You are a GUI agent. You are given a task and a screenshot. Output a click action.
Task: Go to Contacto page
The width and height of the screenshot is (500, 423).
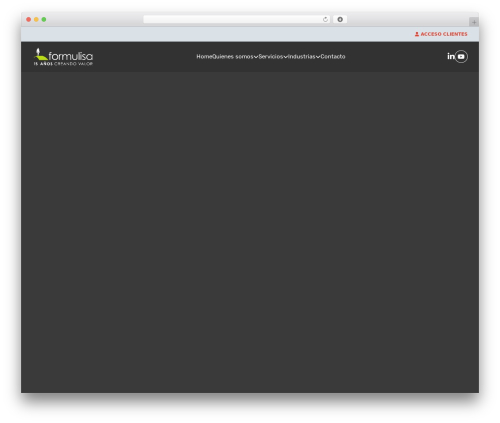[x=333, y=57]
